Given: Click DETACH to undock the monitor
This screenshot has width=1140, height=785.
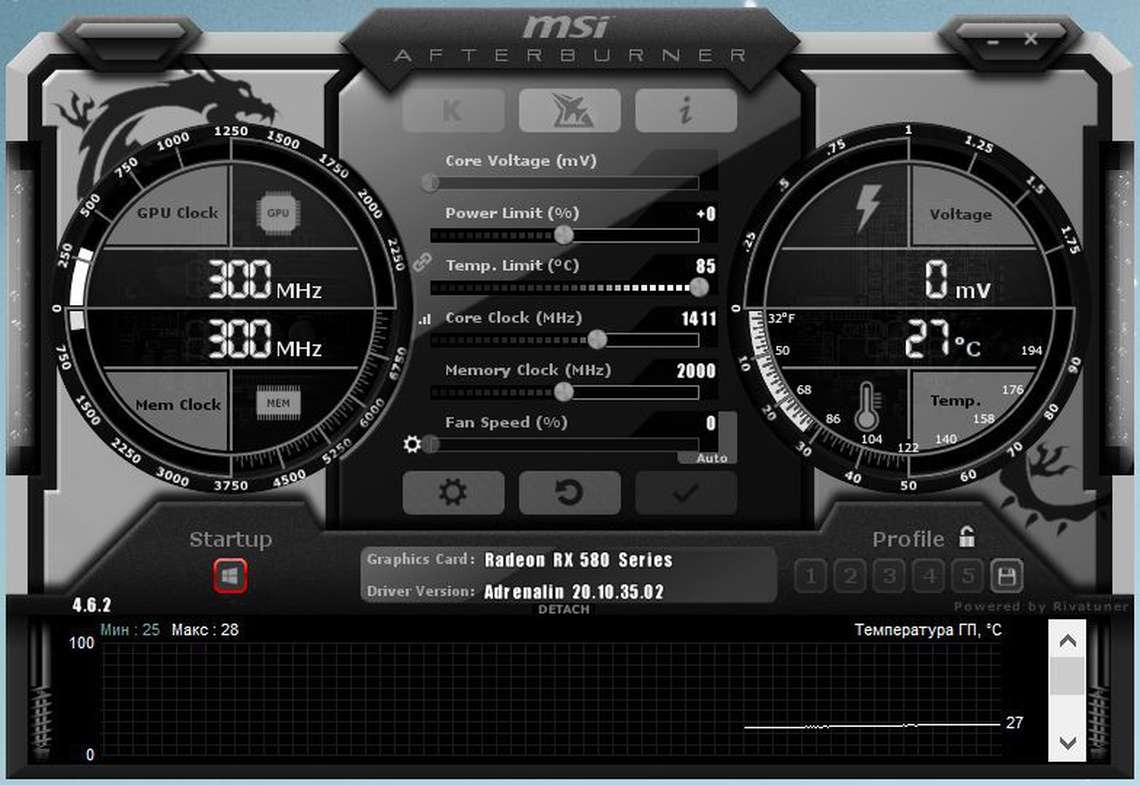Looking at the screenshot, I should click(x=564, y=609).
